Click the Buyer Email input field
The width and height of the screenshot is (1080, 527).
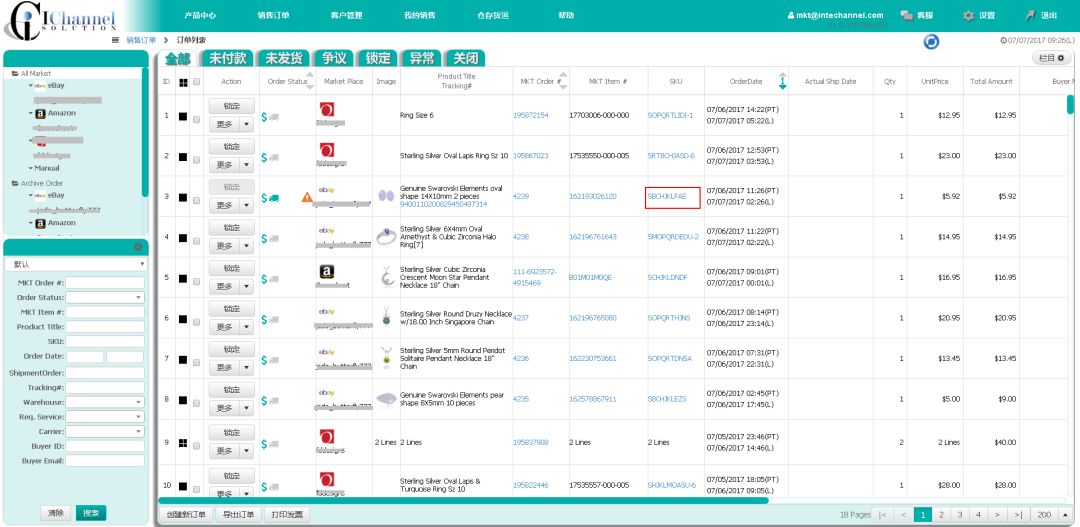click(105, 461)
